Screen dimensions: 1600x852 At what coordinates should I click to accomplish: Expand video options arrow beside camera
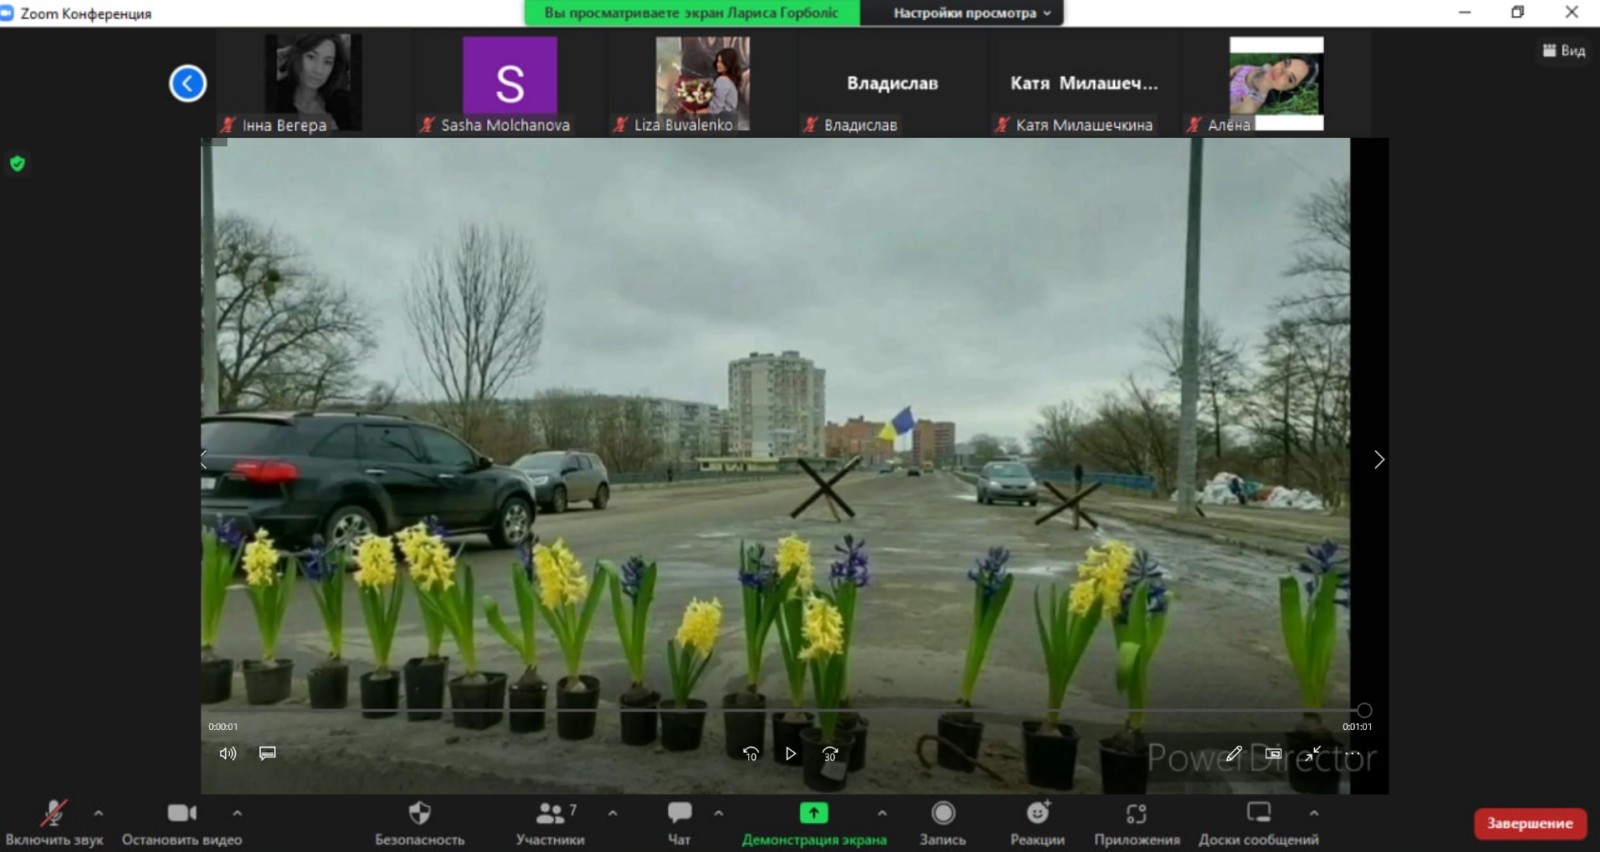(x=237, y=813)
